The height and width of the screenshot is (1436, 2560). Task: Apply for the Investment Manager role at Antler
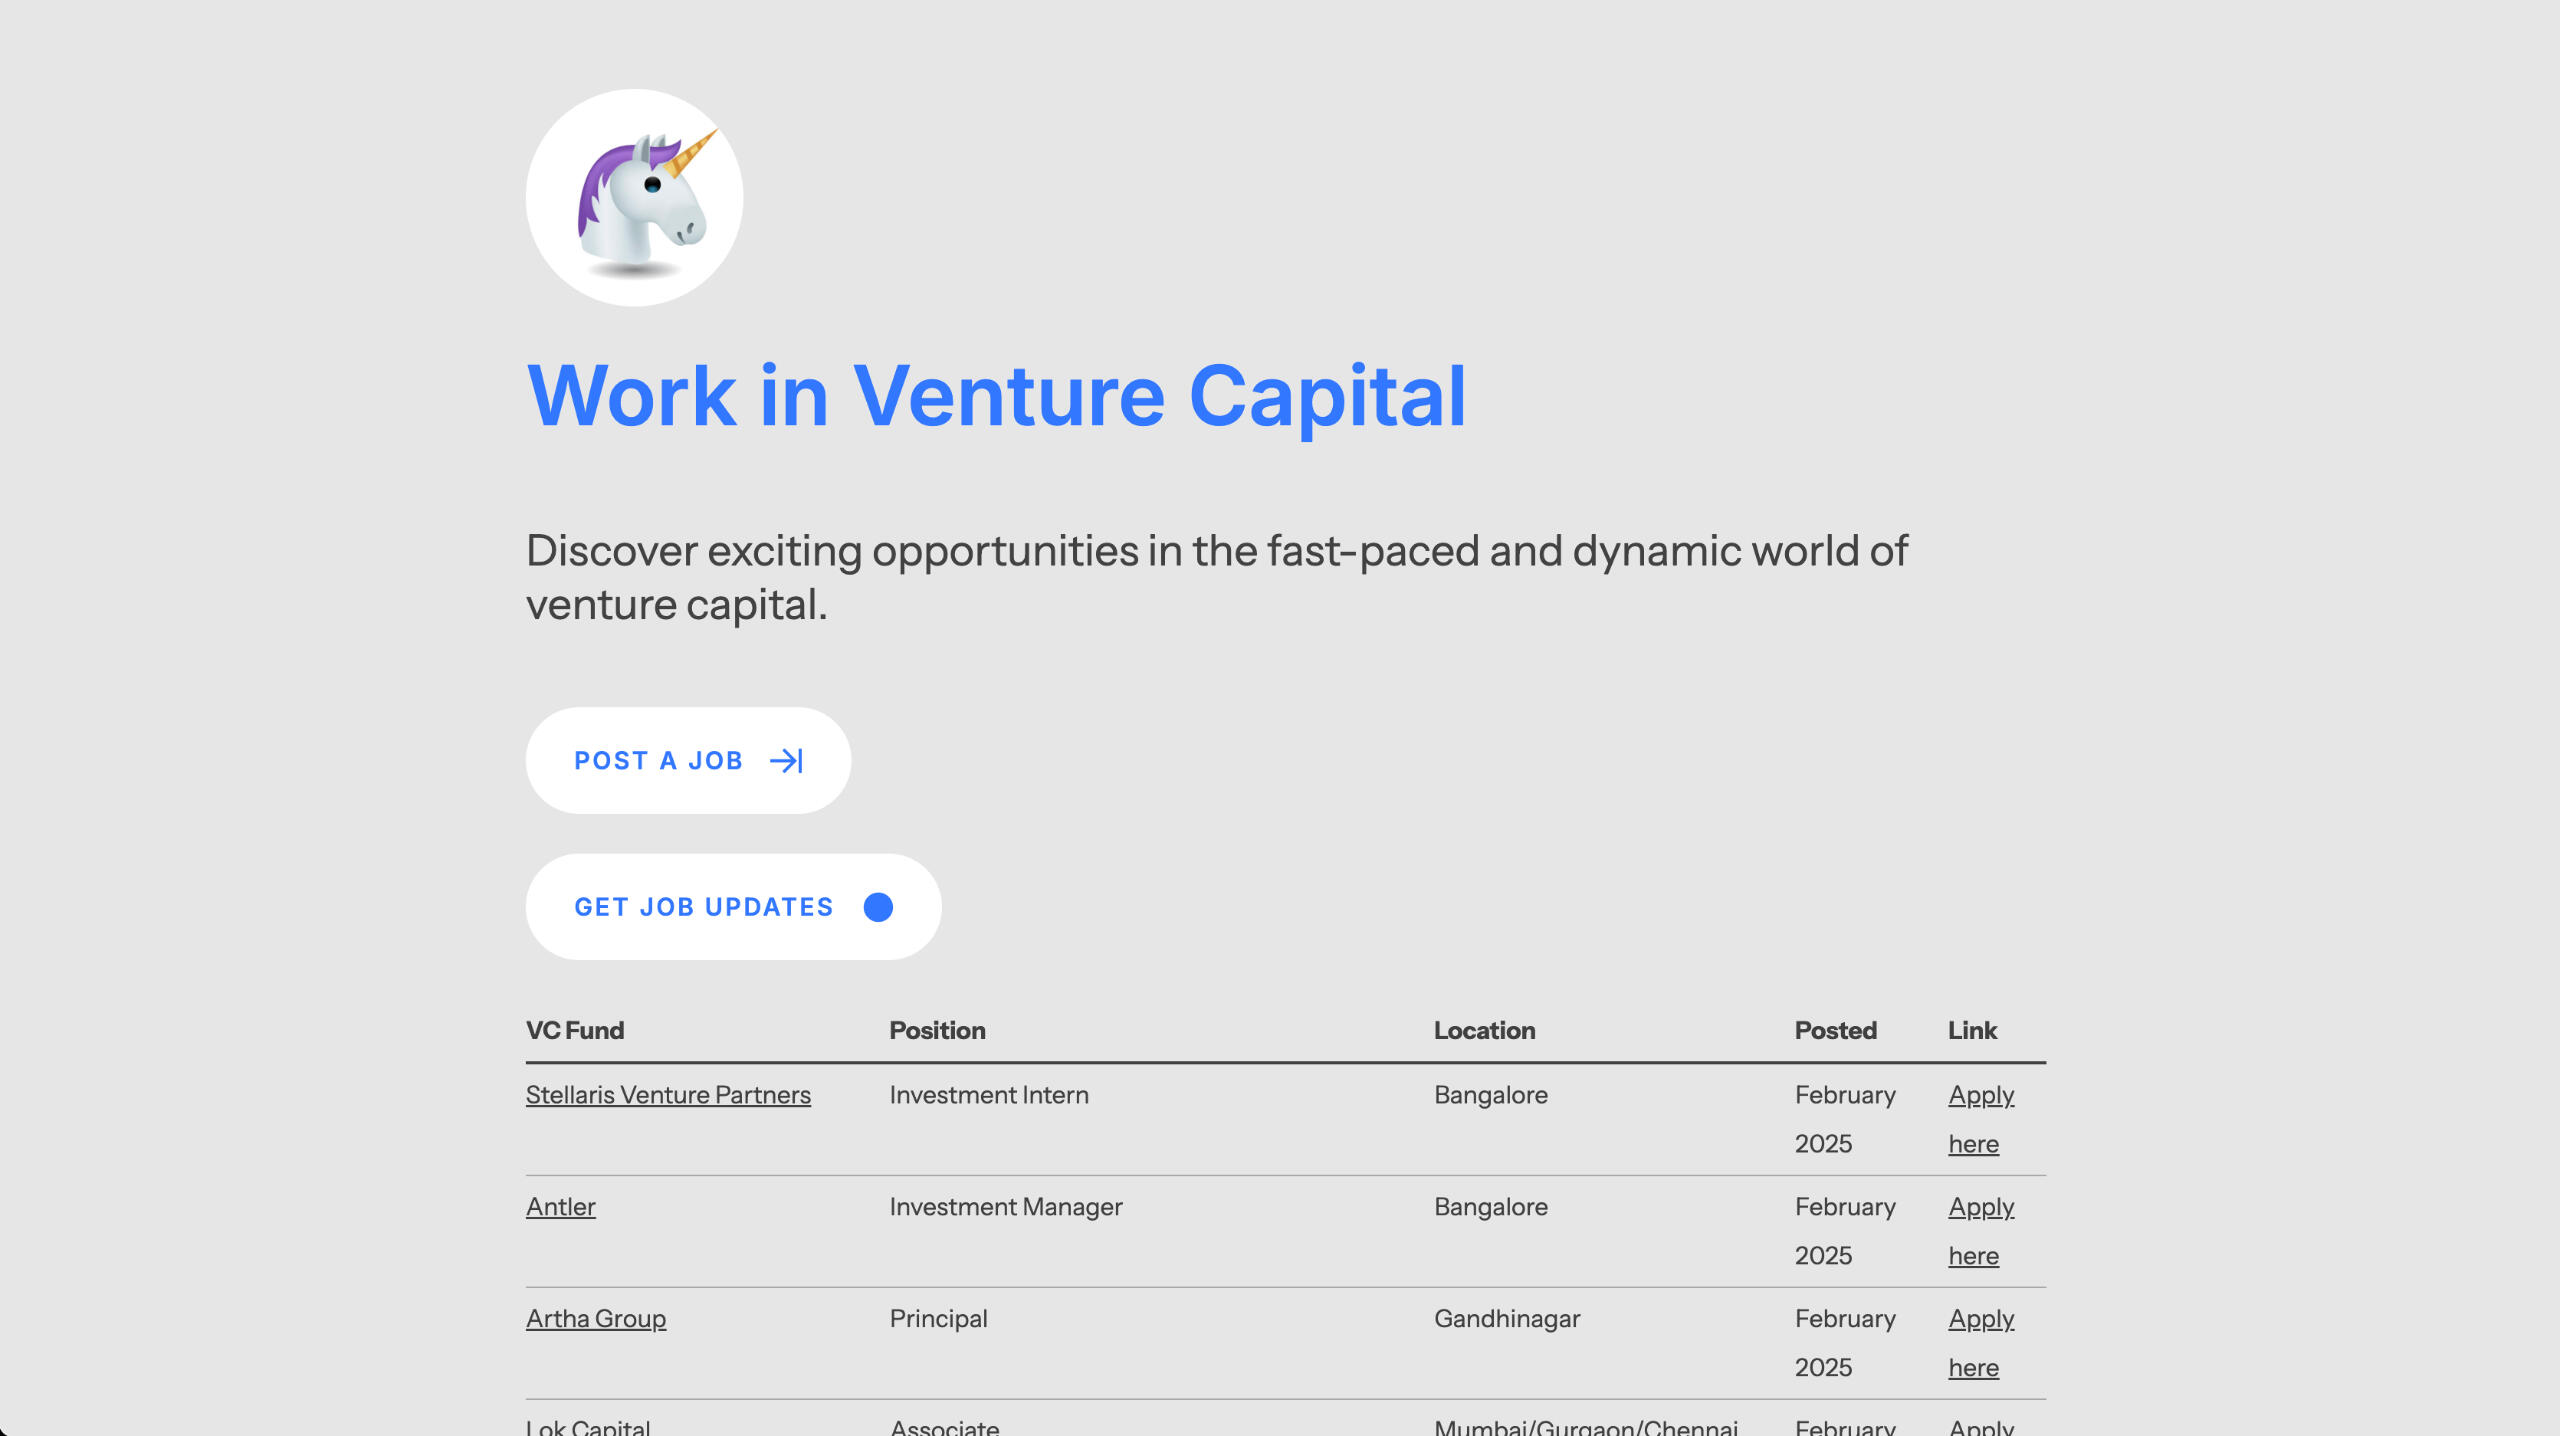click(1981, 1231)
